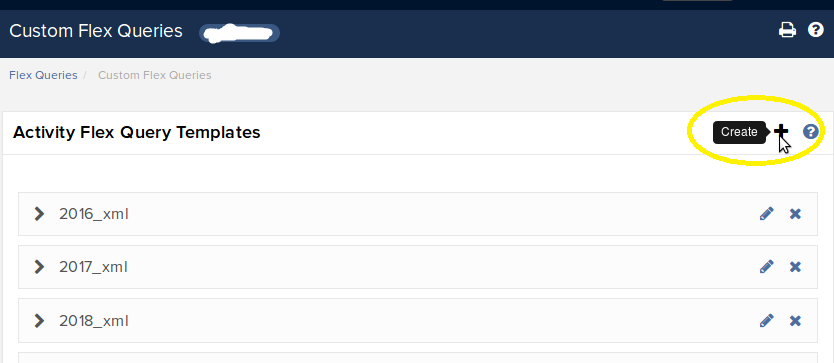Click the 2018_xml query name
This screenshot has height=363, width=834.
tap(94, 321)
